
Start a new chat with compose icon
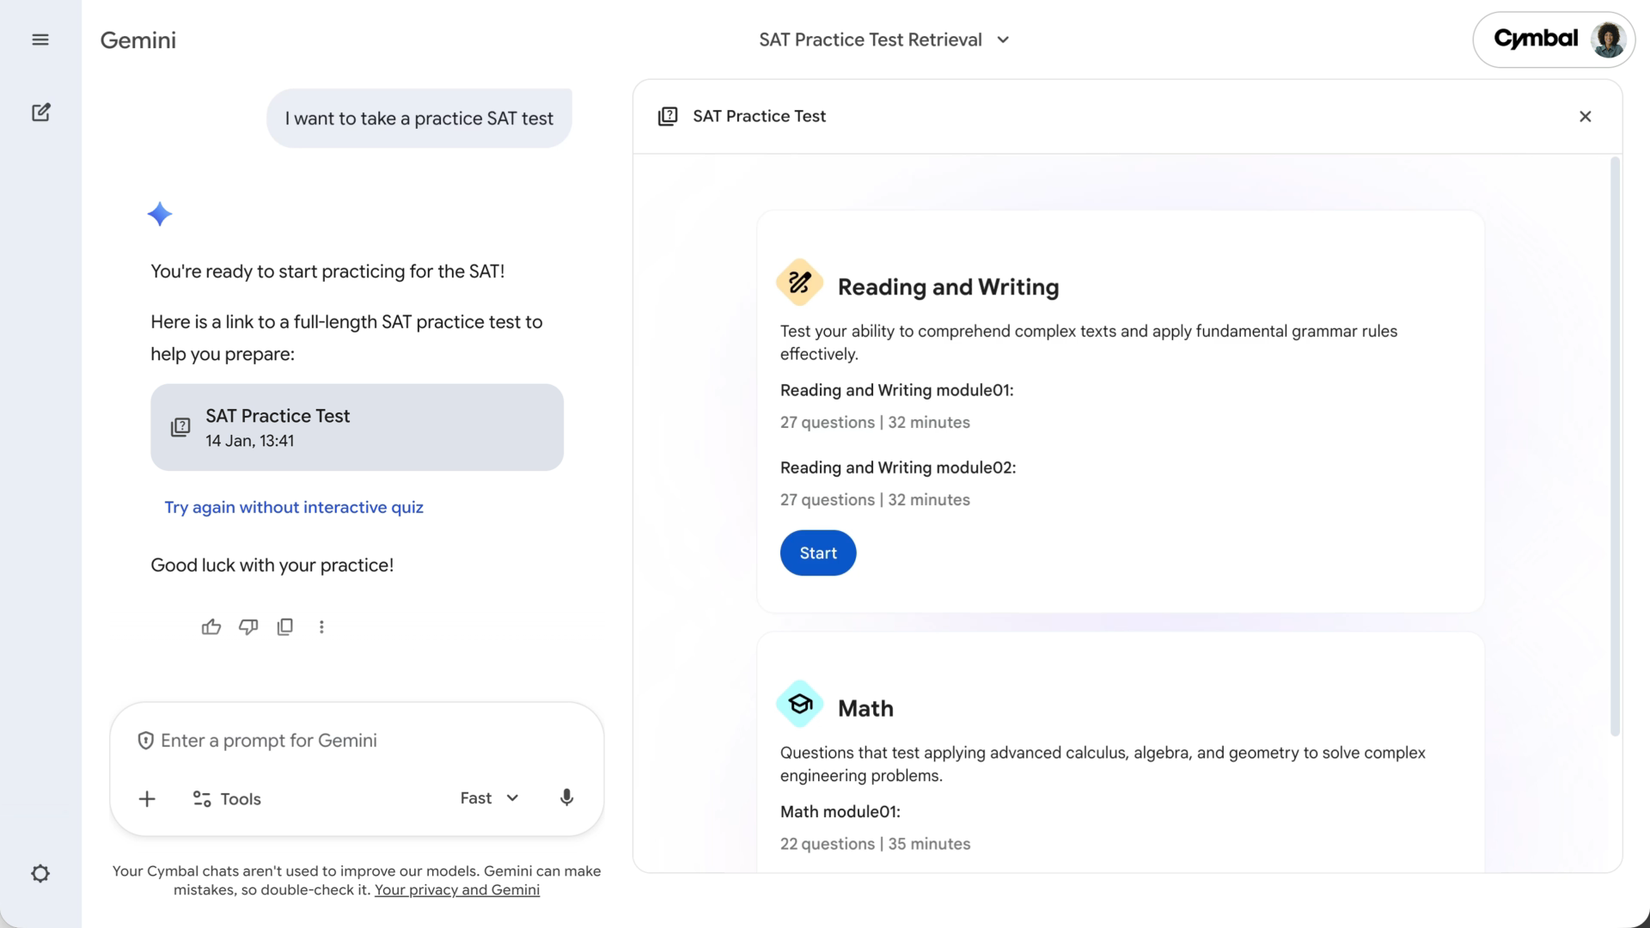click(41, 112)
